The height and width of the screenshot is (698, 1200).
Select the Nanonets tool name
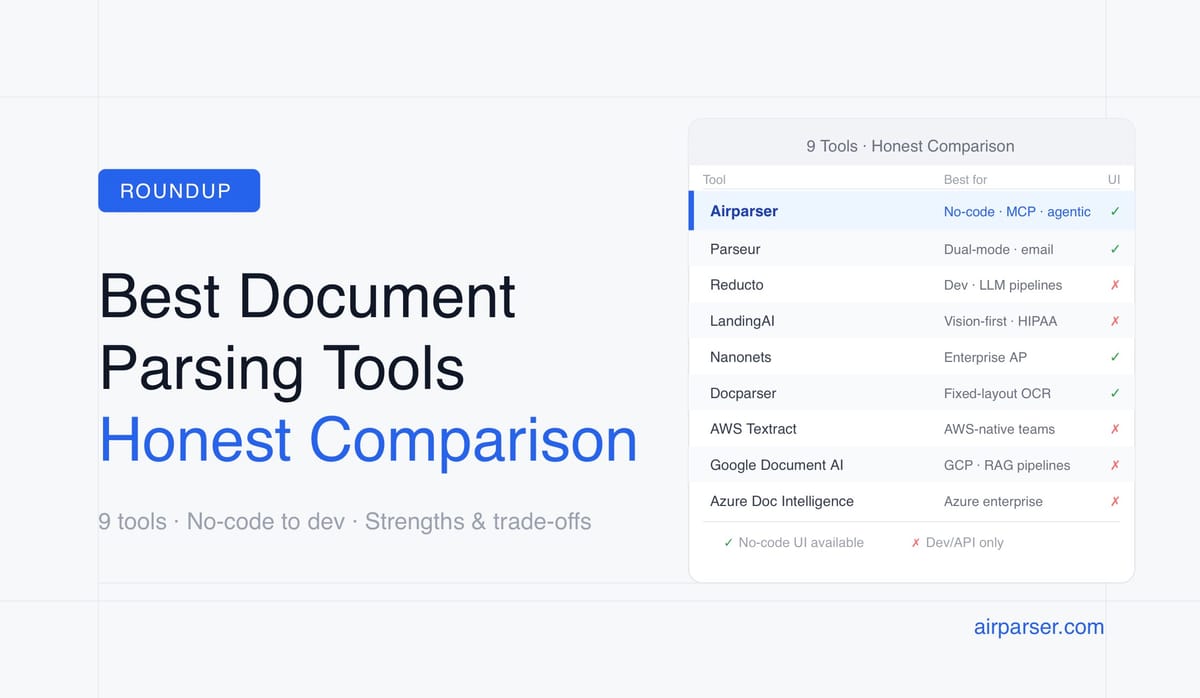(741, 357)
